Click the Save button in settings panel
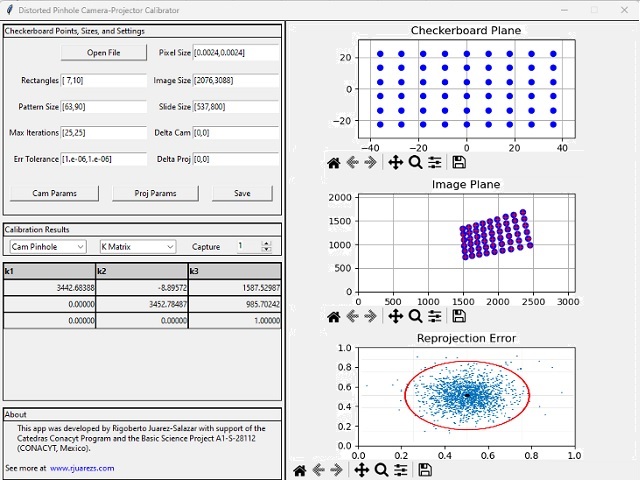 coord(242,193)
